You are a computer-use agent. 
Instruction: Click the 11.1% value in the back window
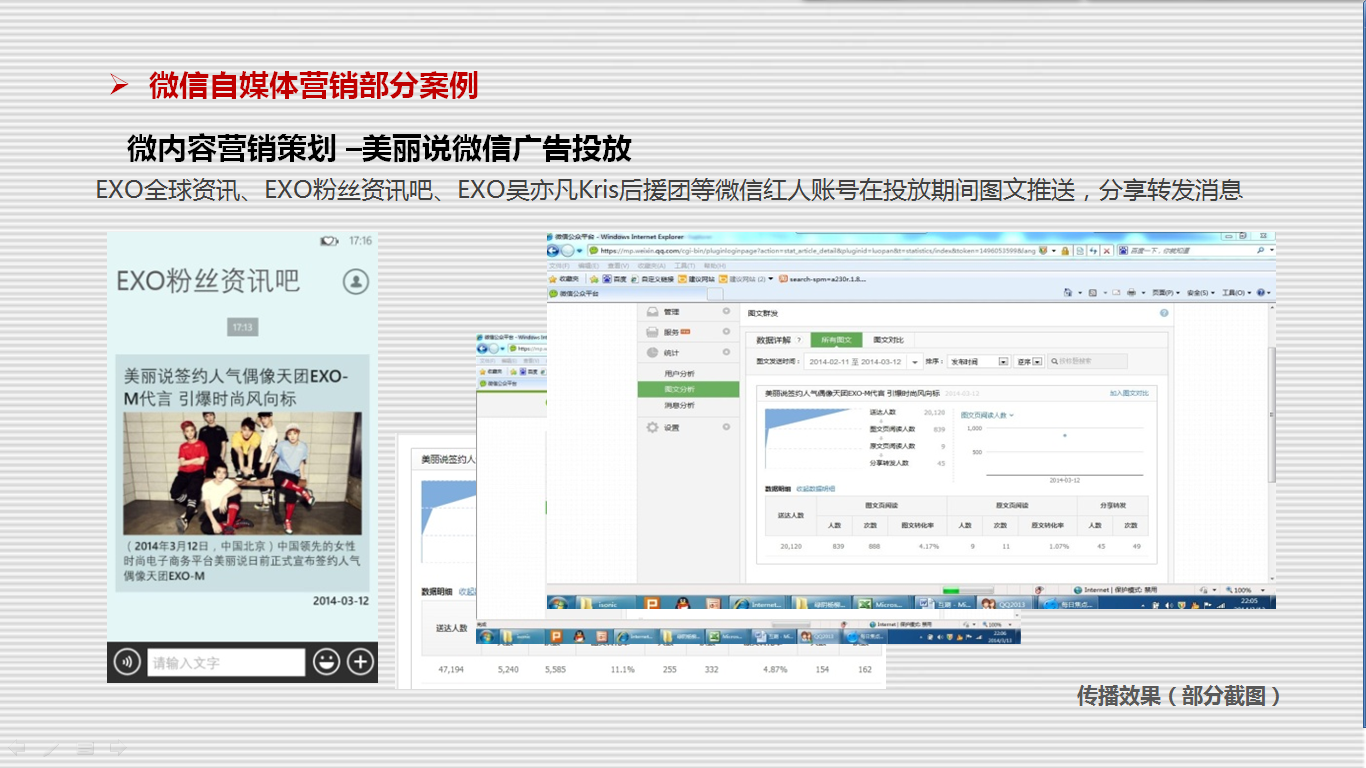623,669
